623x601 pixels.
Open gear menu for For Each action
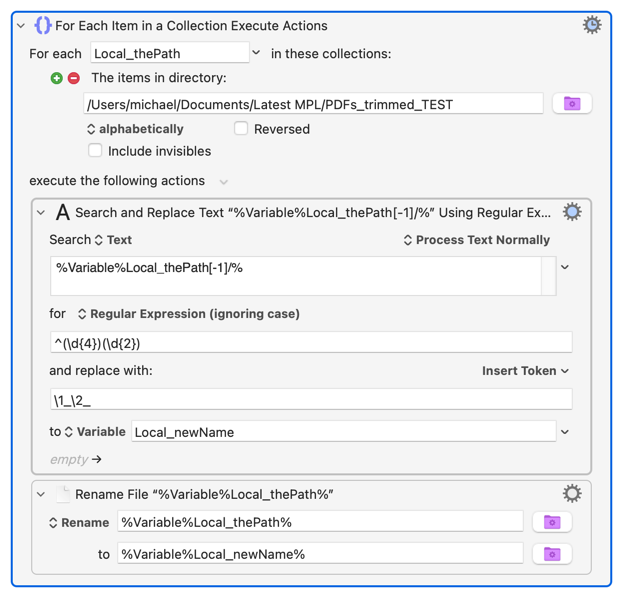pos(592,25)
